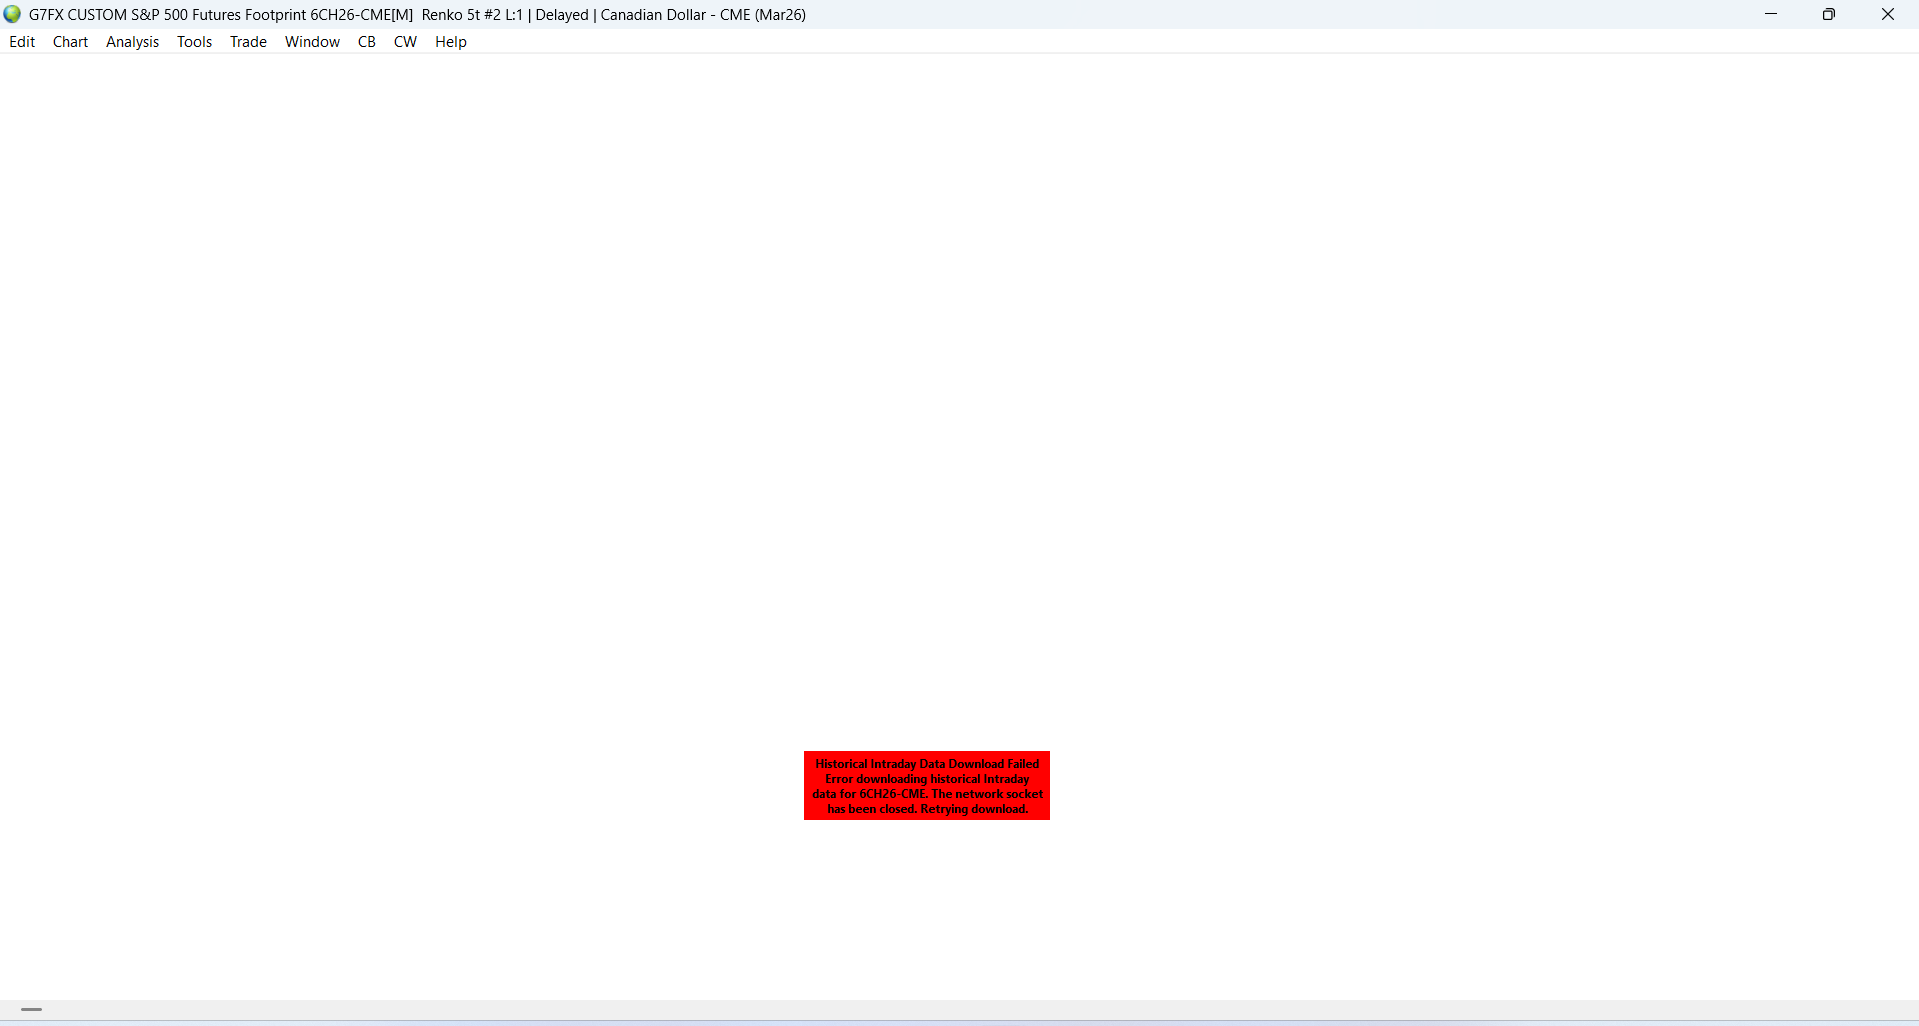Click the green globe application icon
Screen dimensions: 1919x1026
(13, 14)
